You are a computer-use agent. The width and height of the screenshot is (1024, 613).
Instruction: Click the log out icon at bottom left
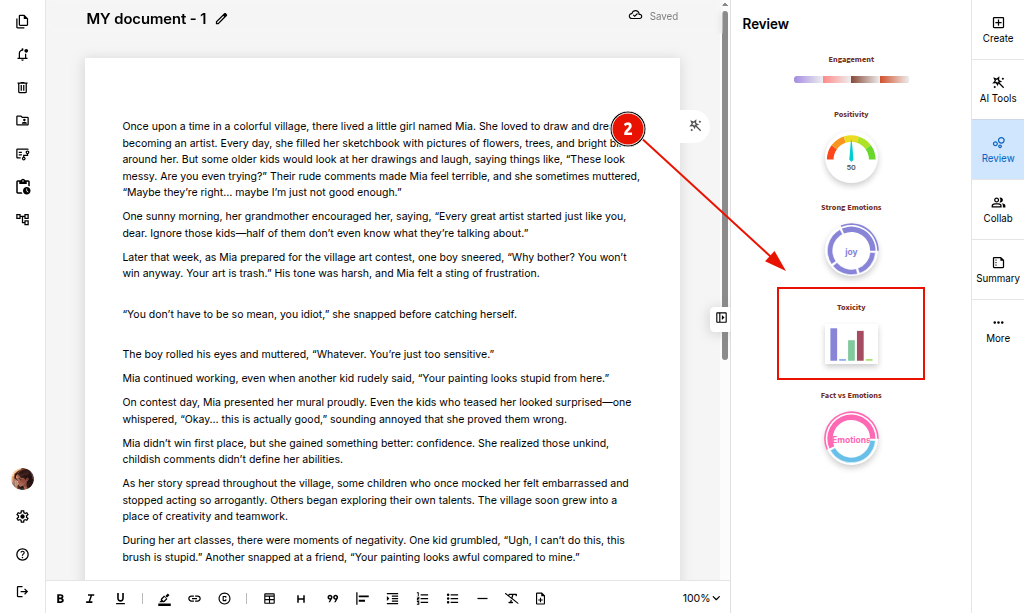pos(22,591)
